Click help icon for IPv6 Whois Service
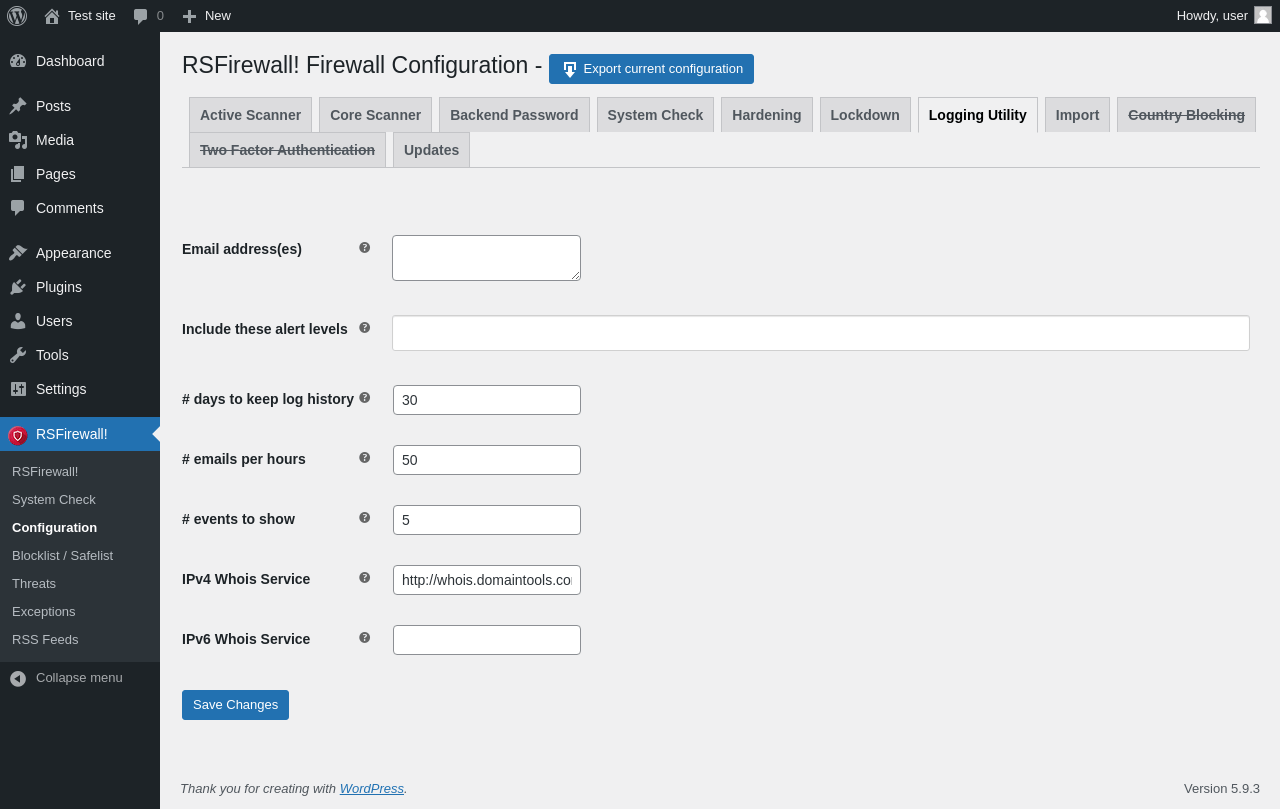The image size is (1280, 809). [x=365, y=637]
